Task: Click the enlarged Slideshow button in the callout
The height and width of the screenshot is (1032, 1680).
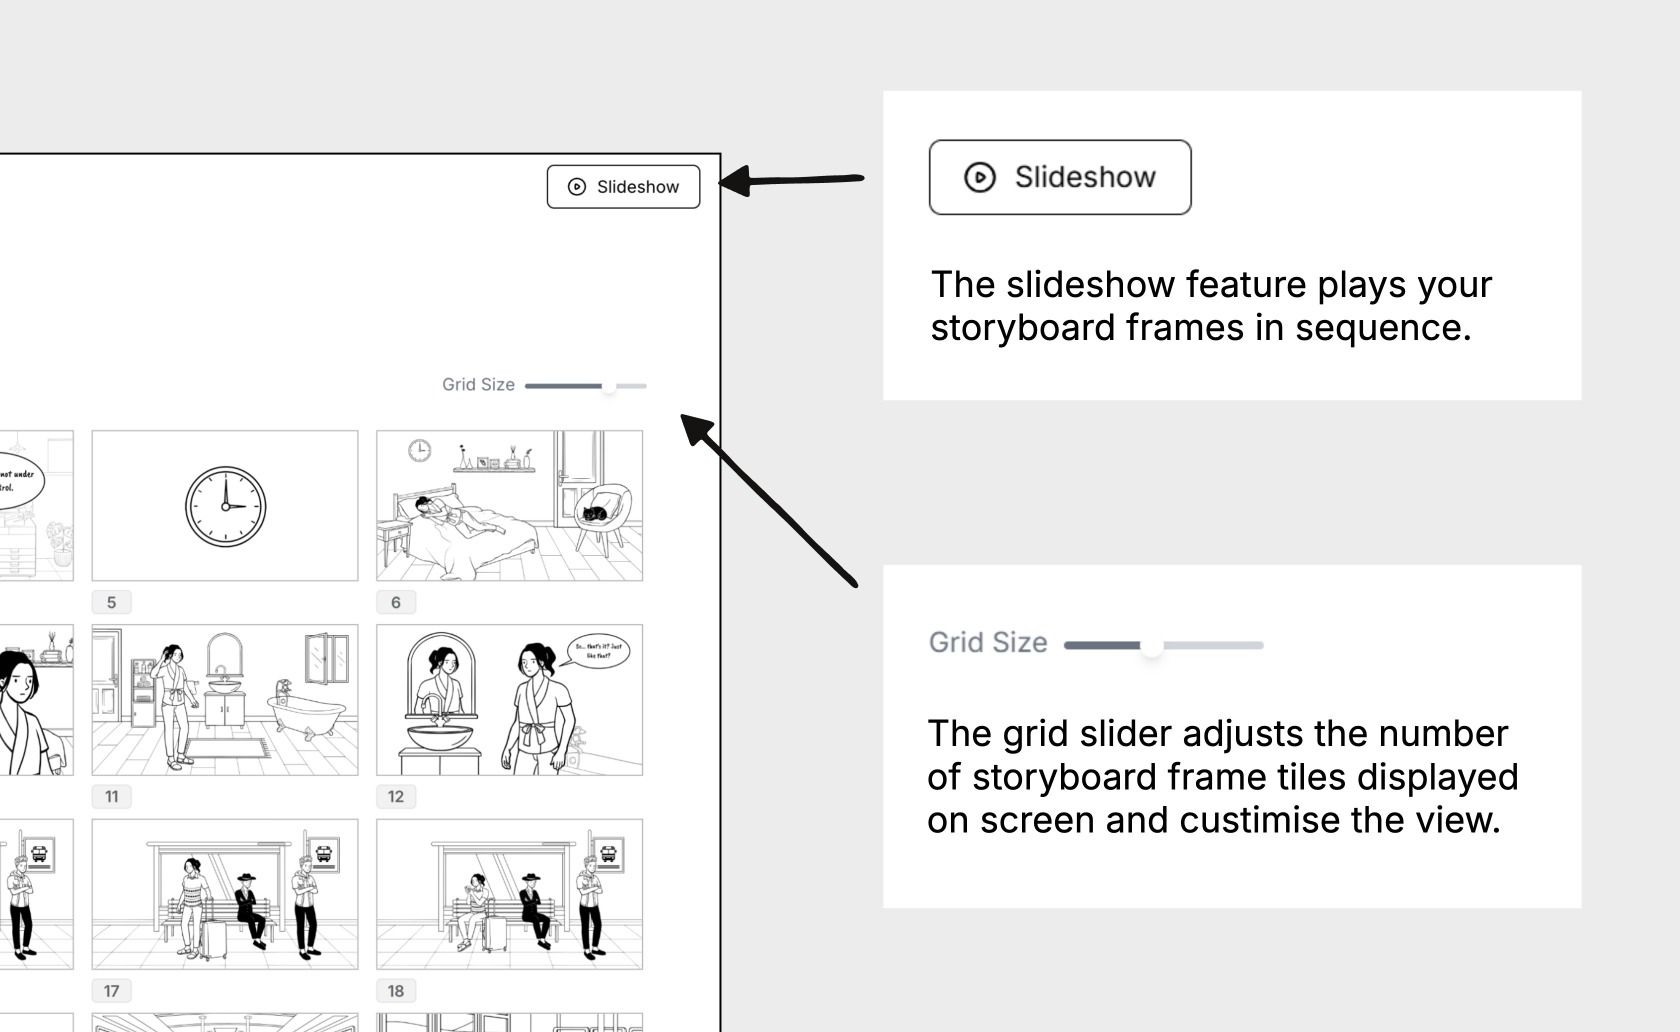Action: pyautogui.click(x=1060, y=177)
